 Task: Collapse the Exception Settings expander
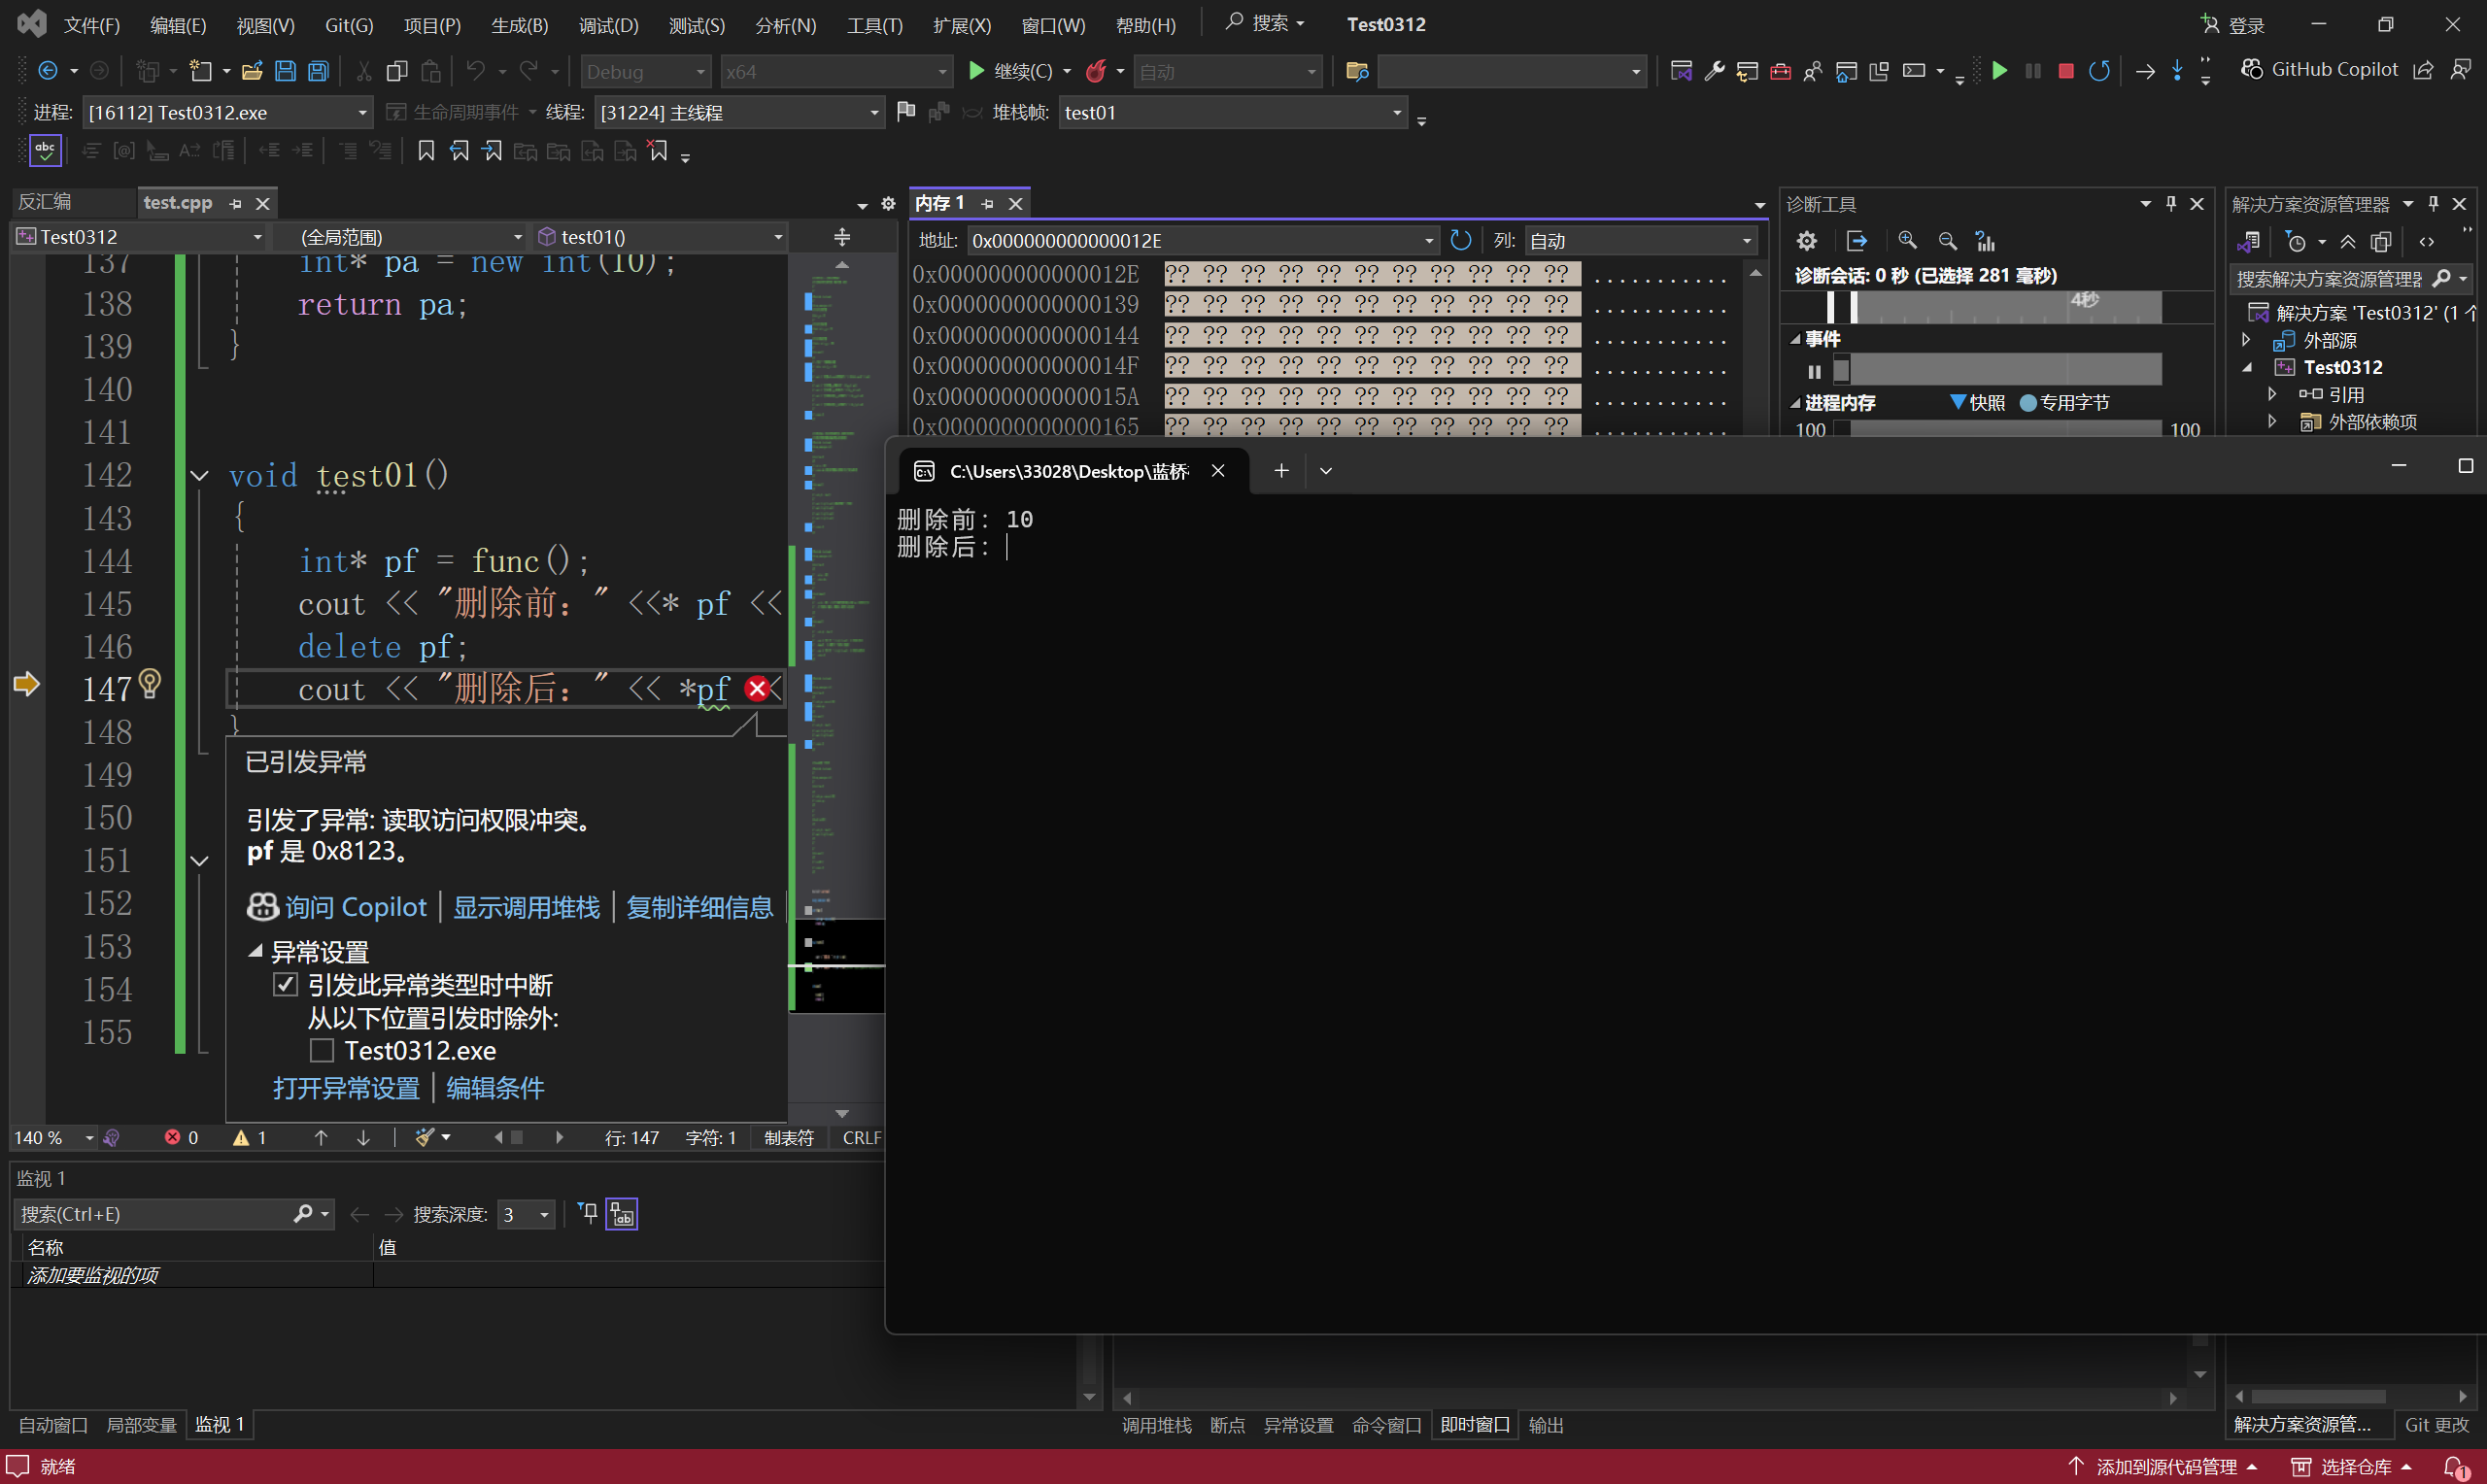click(256, 952)
